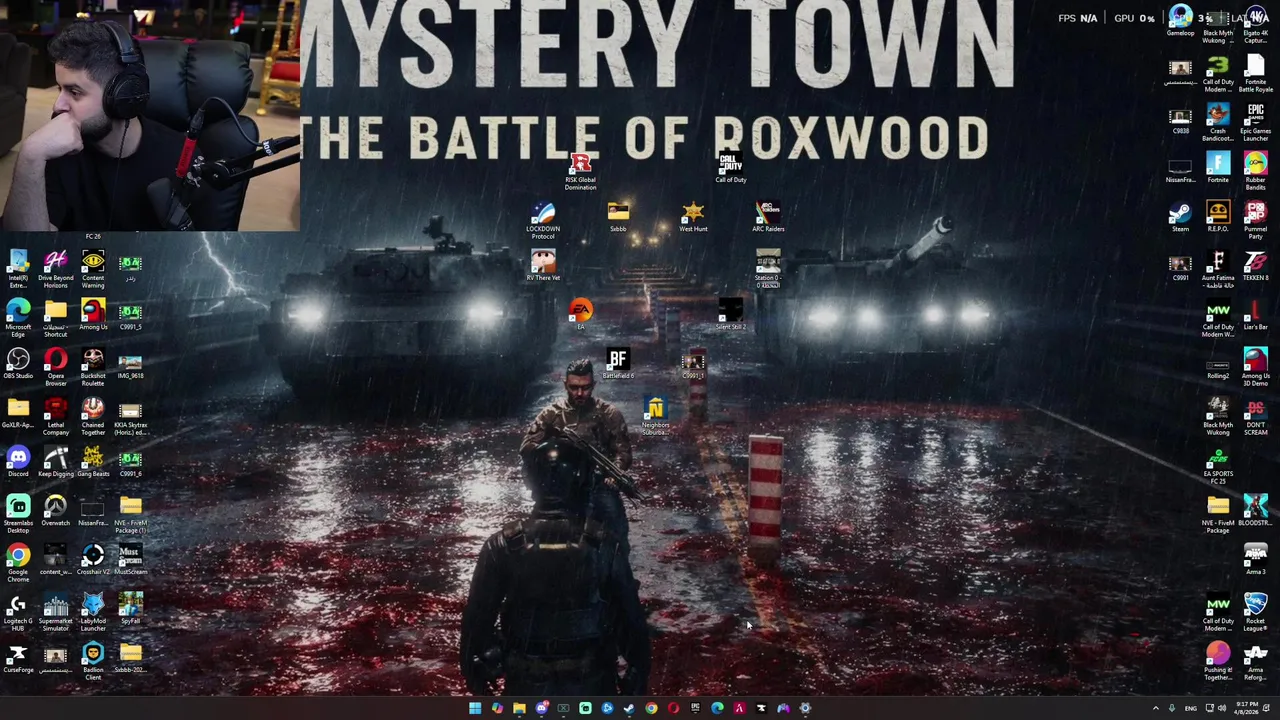Open the RISK Global Domination shortcut

pos(580,172)
